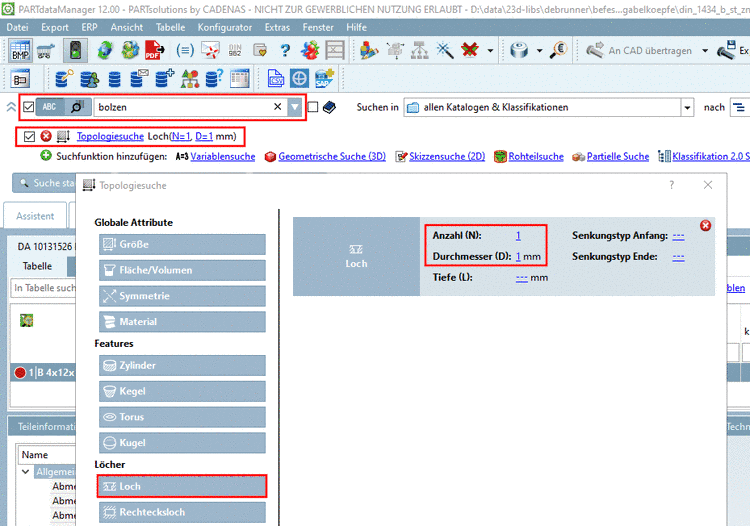Toggle checkbox left of book icon
Viewport: 750px width, 526px height.
(312, 107)
